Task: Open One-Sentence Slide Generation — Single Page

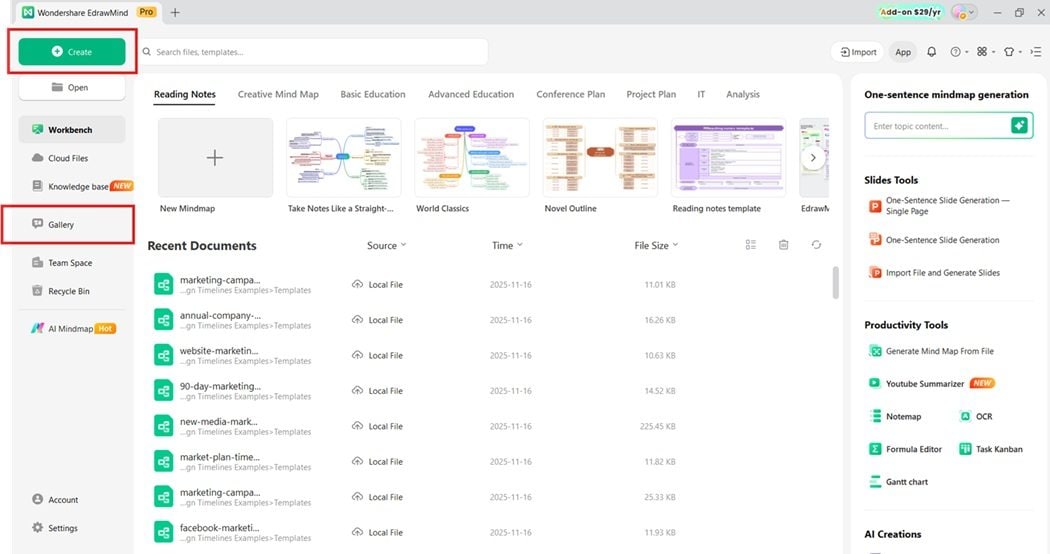Action: [940, 206]
